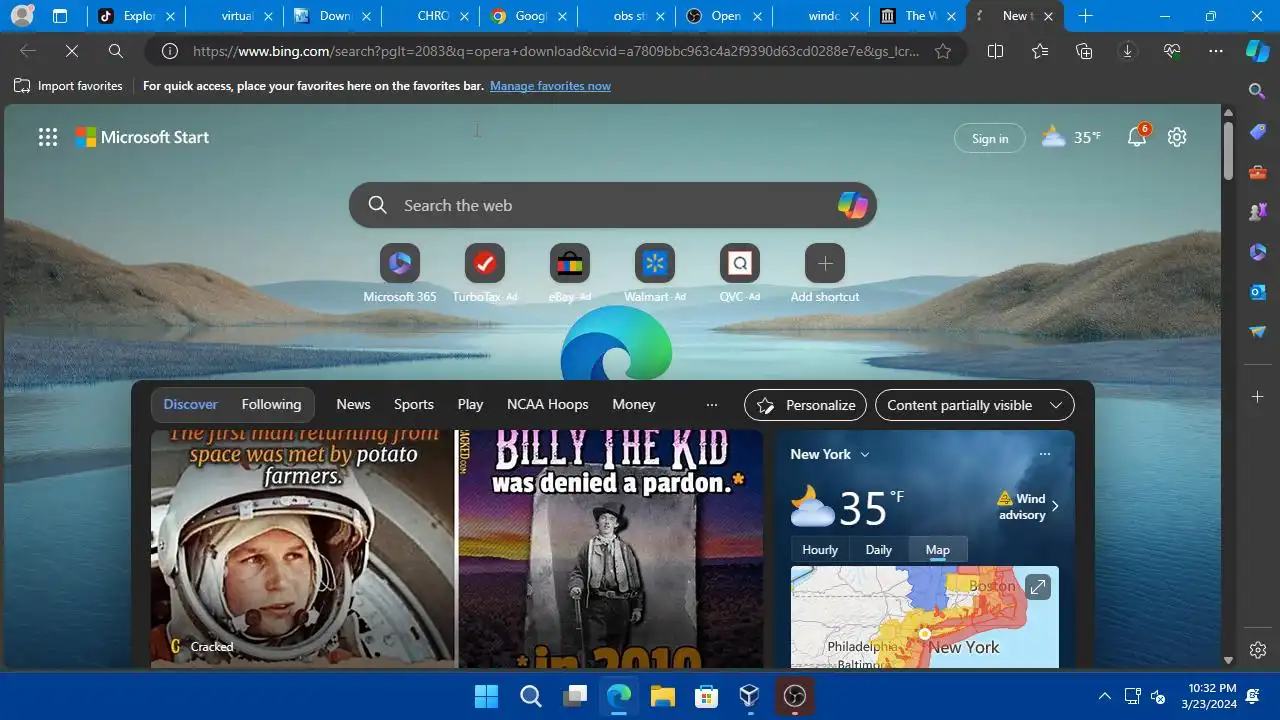The height and width of the screenshot is (720, 1280).
Task: Open Settings and more ellipsis menu
Action: pos(1216,52)
